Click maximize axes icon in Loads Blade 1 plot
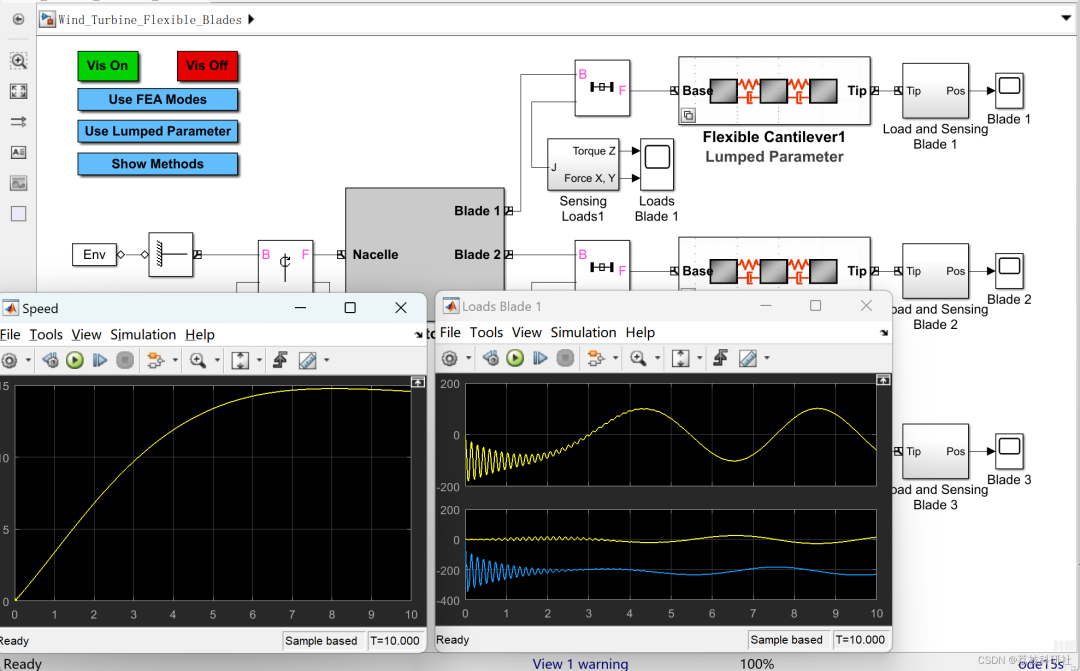This screenshot has height=671, width=1080. coord(883,380)
